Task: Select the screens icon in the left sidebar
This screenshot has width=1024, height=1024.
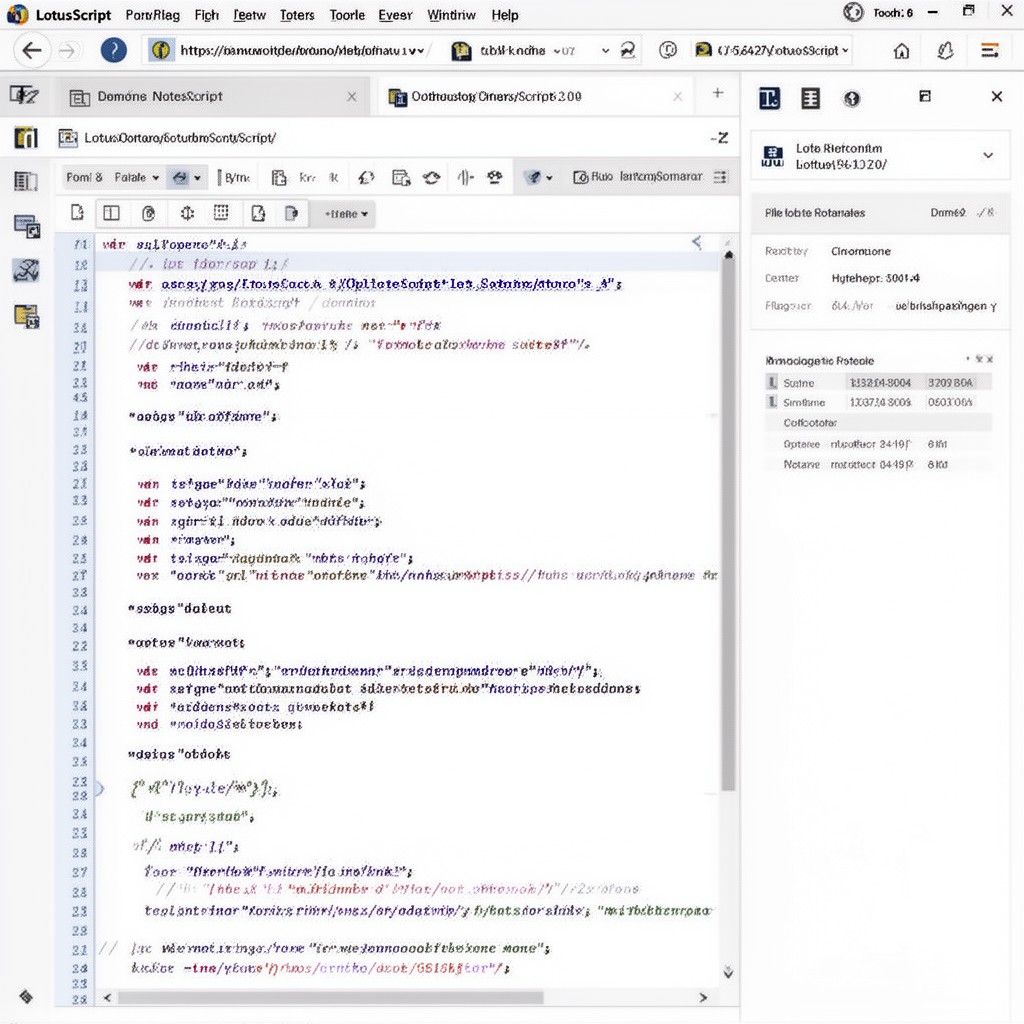Action: tap(27, 226)
